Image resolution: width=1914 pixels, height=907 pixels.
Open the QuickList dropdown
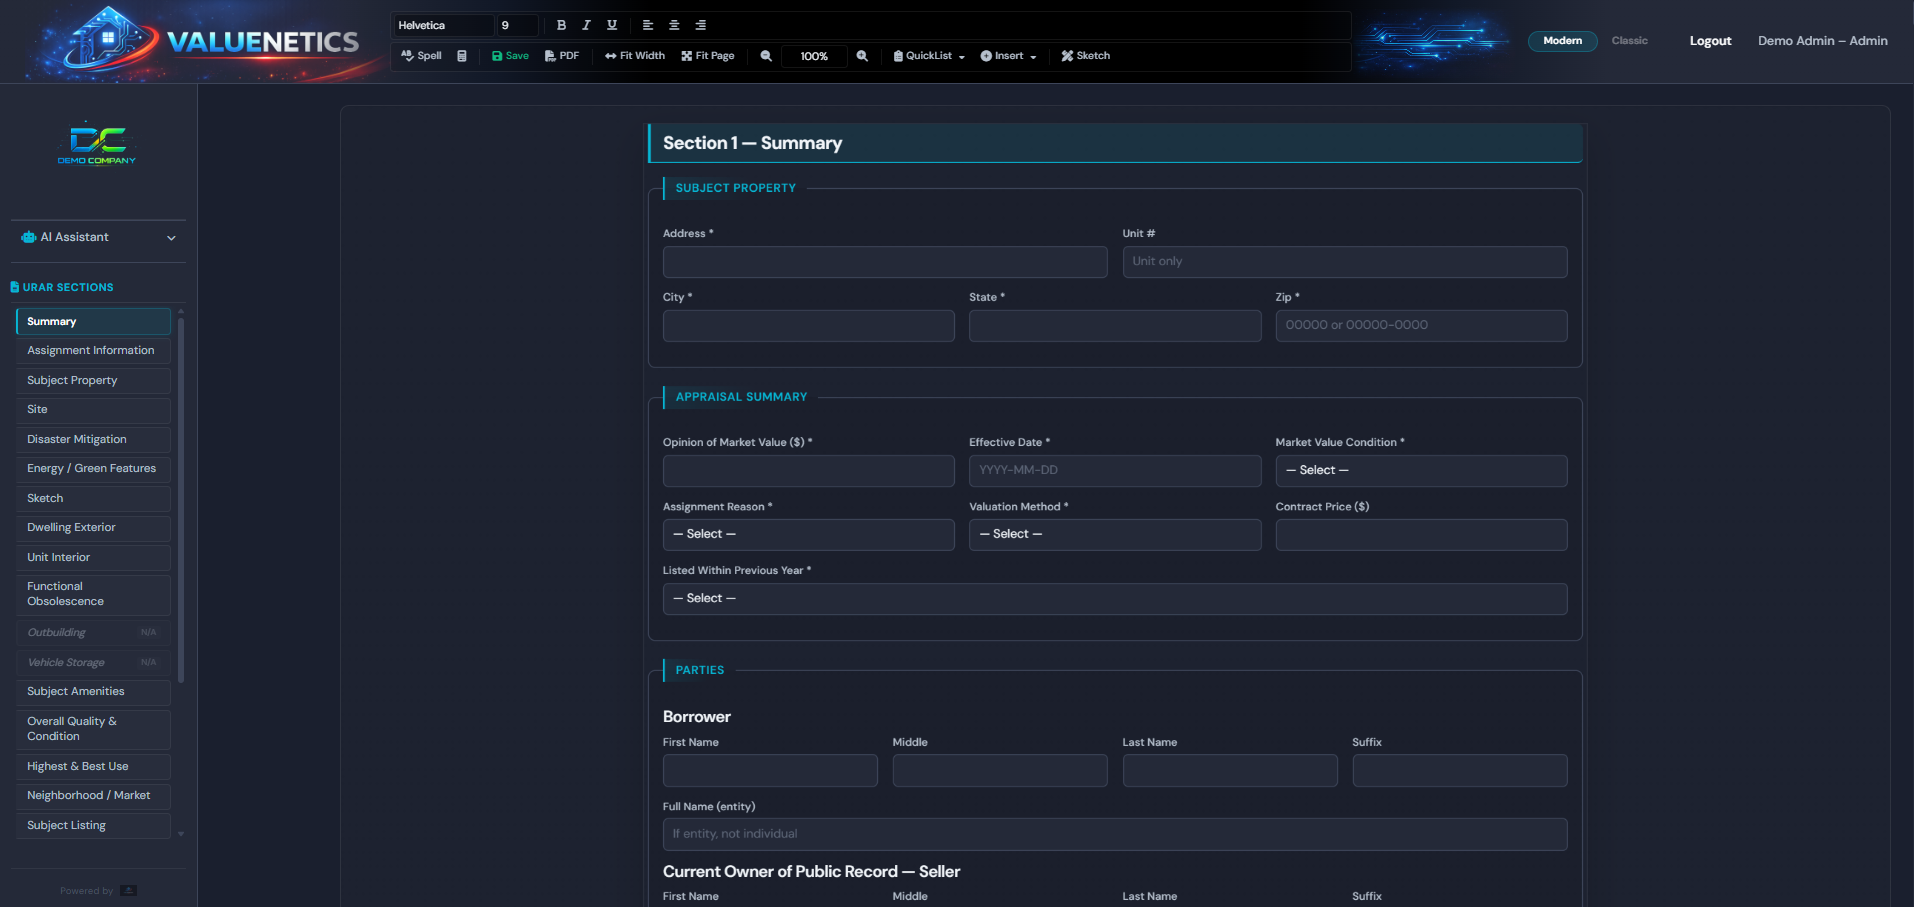coord(927,56)
